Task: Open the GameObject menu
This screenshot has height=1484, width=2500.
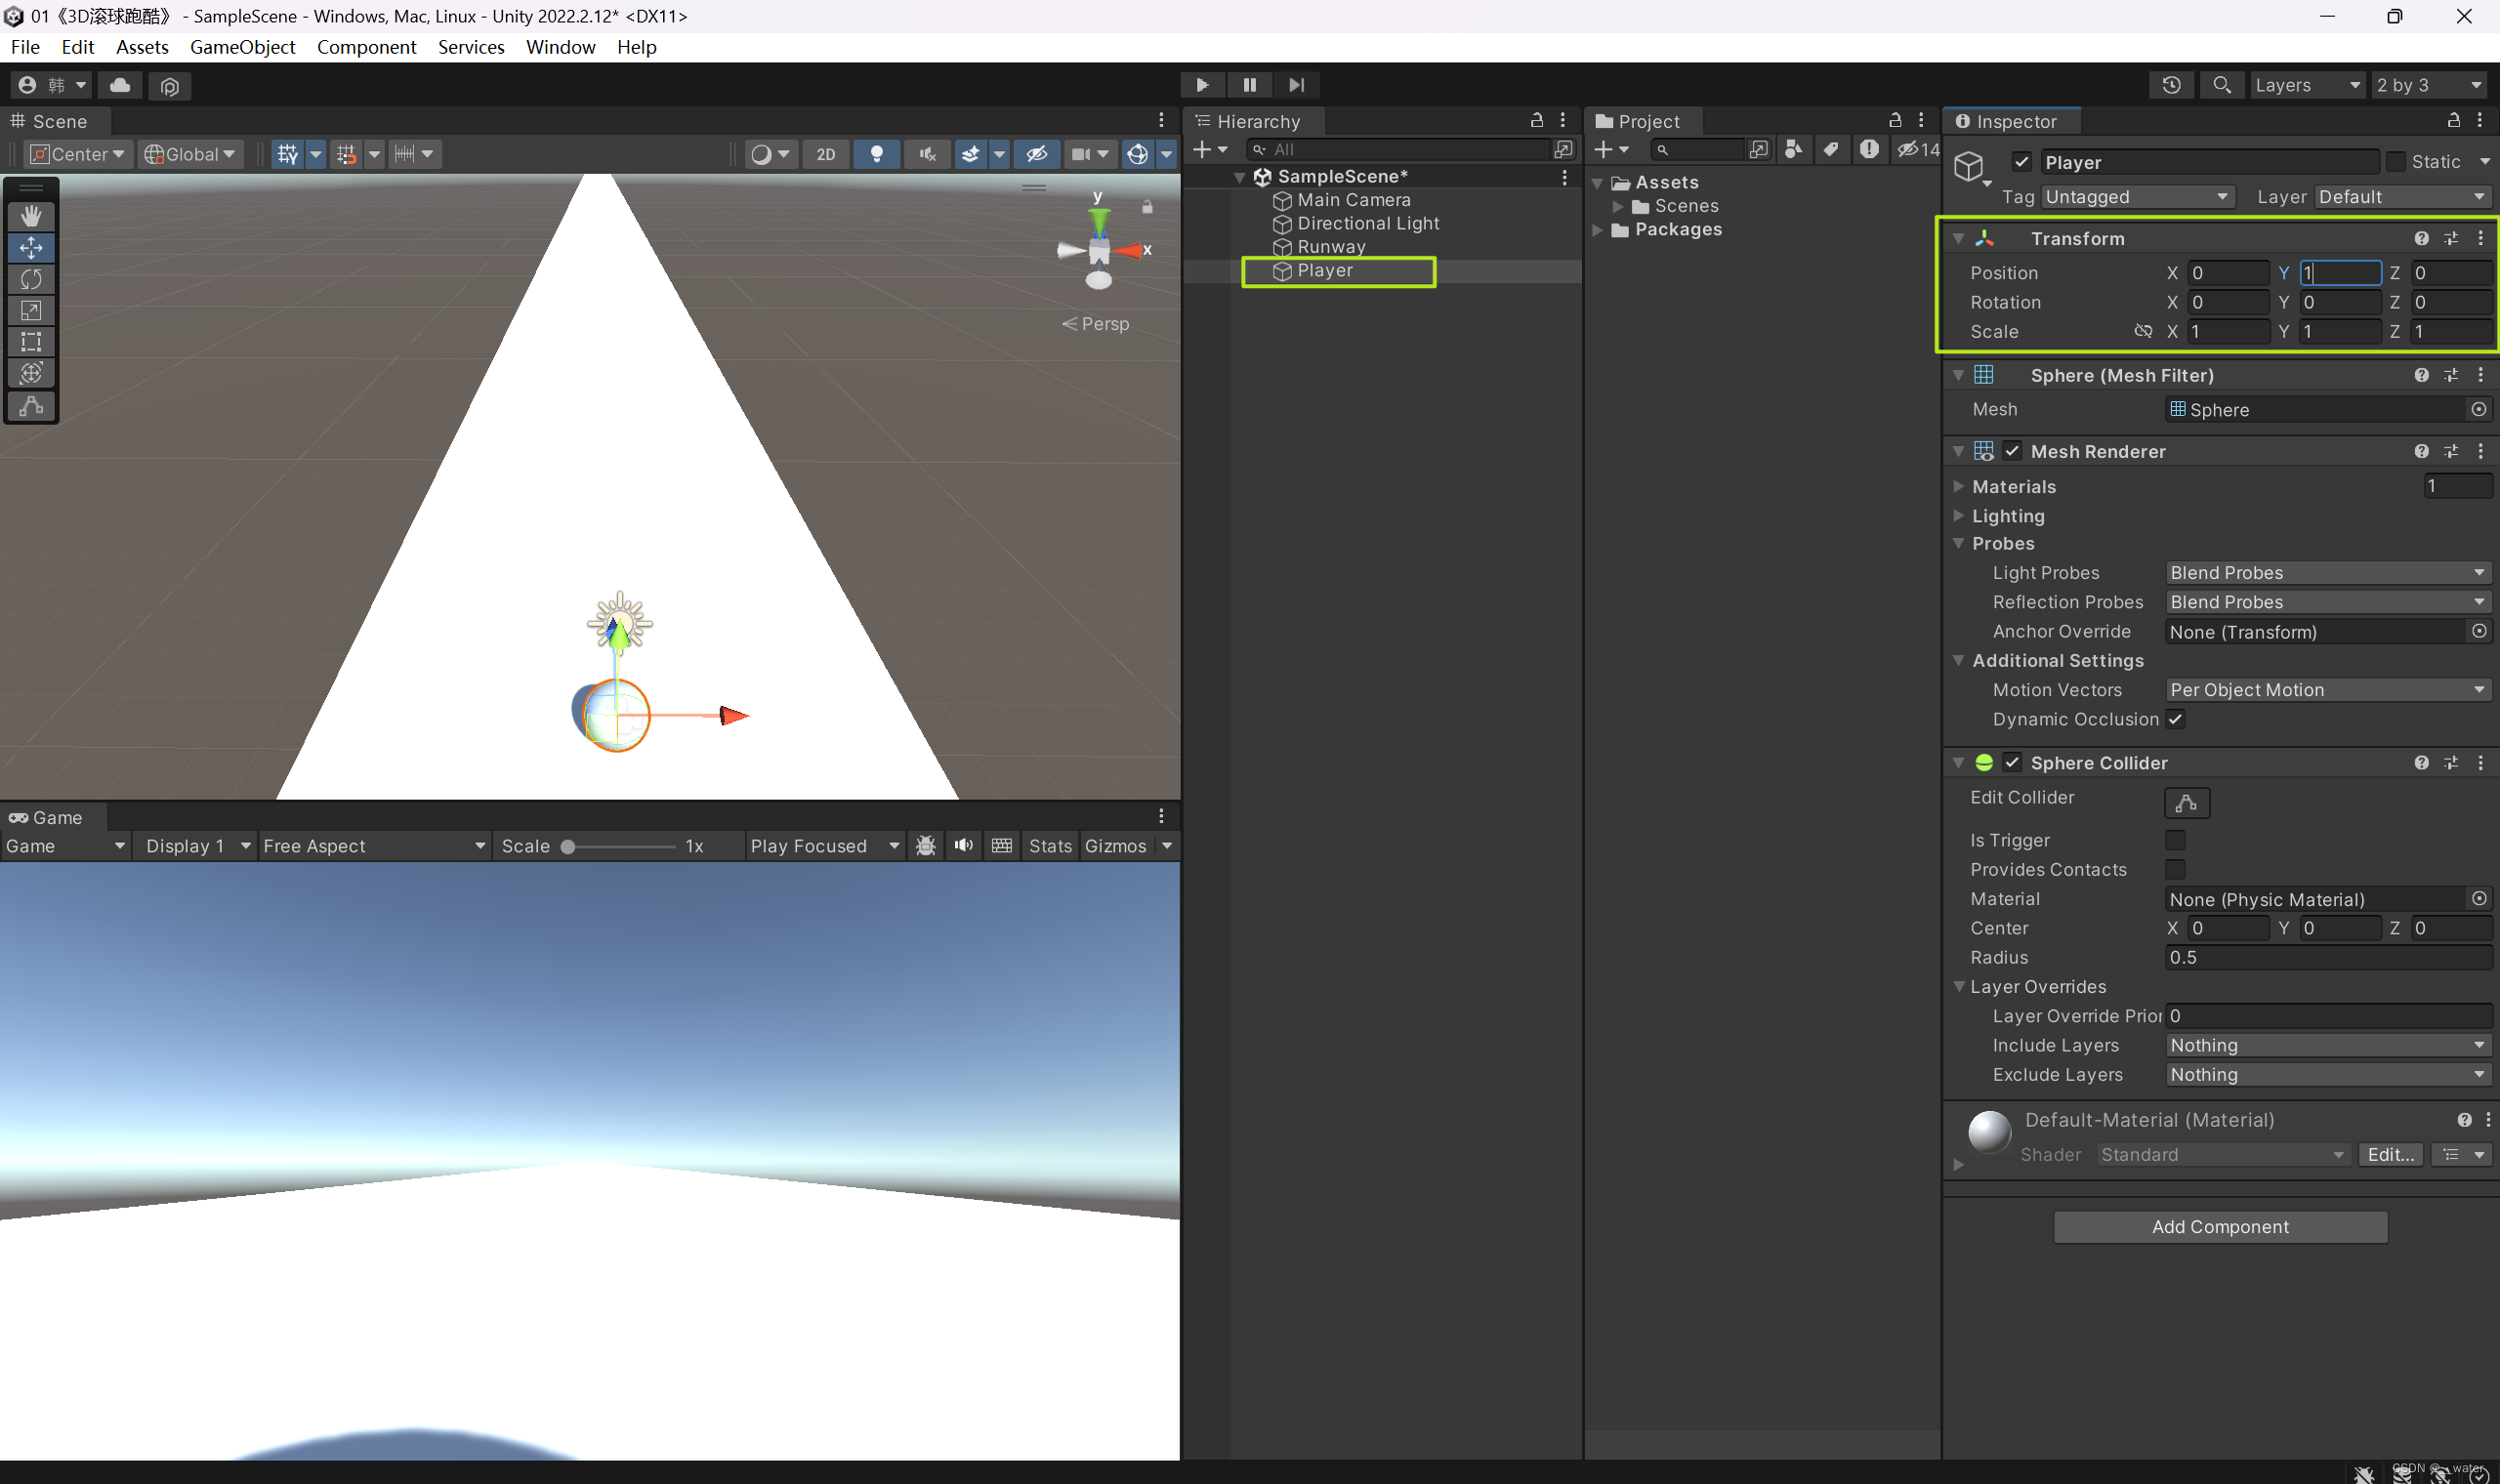Action: click(242, 47)
